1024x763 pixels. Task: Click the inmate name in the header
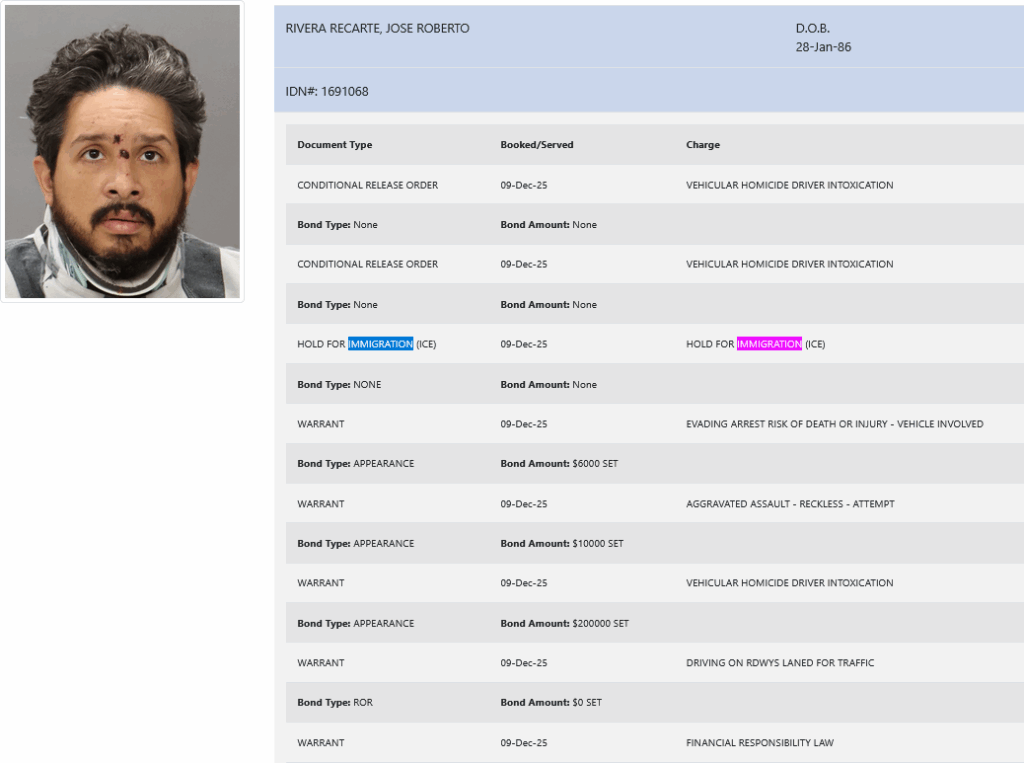[377, 29]
